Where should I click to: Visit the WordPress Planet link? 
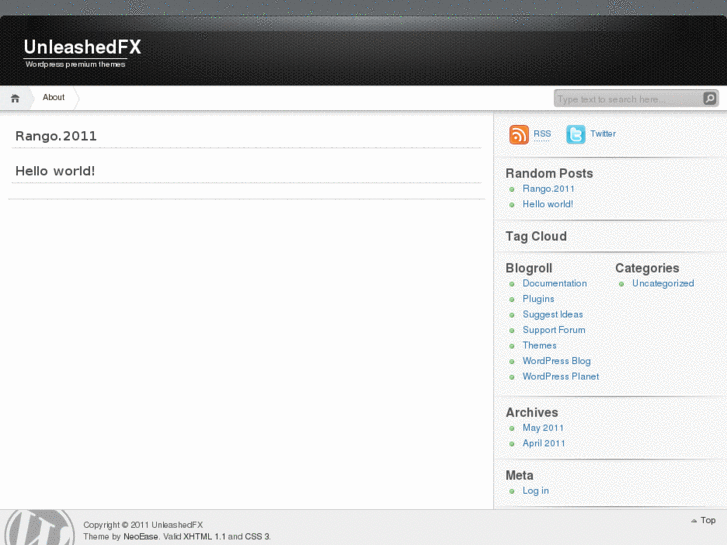561,377
